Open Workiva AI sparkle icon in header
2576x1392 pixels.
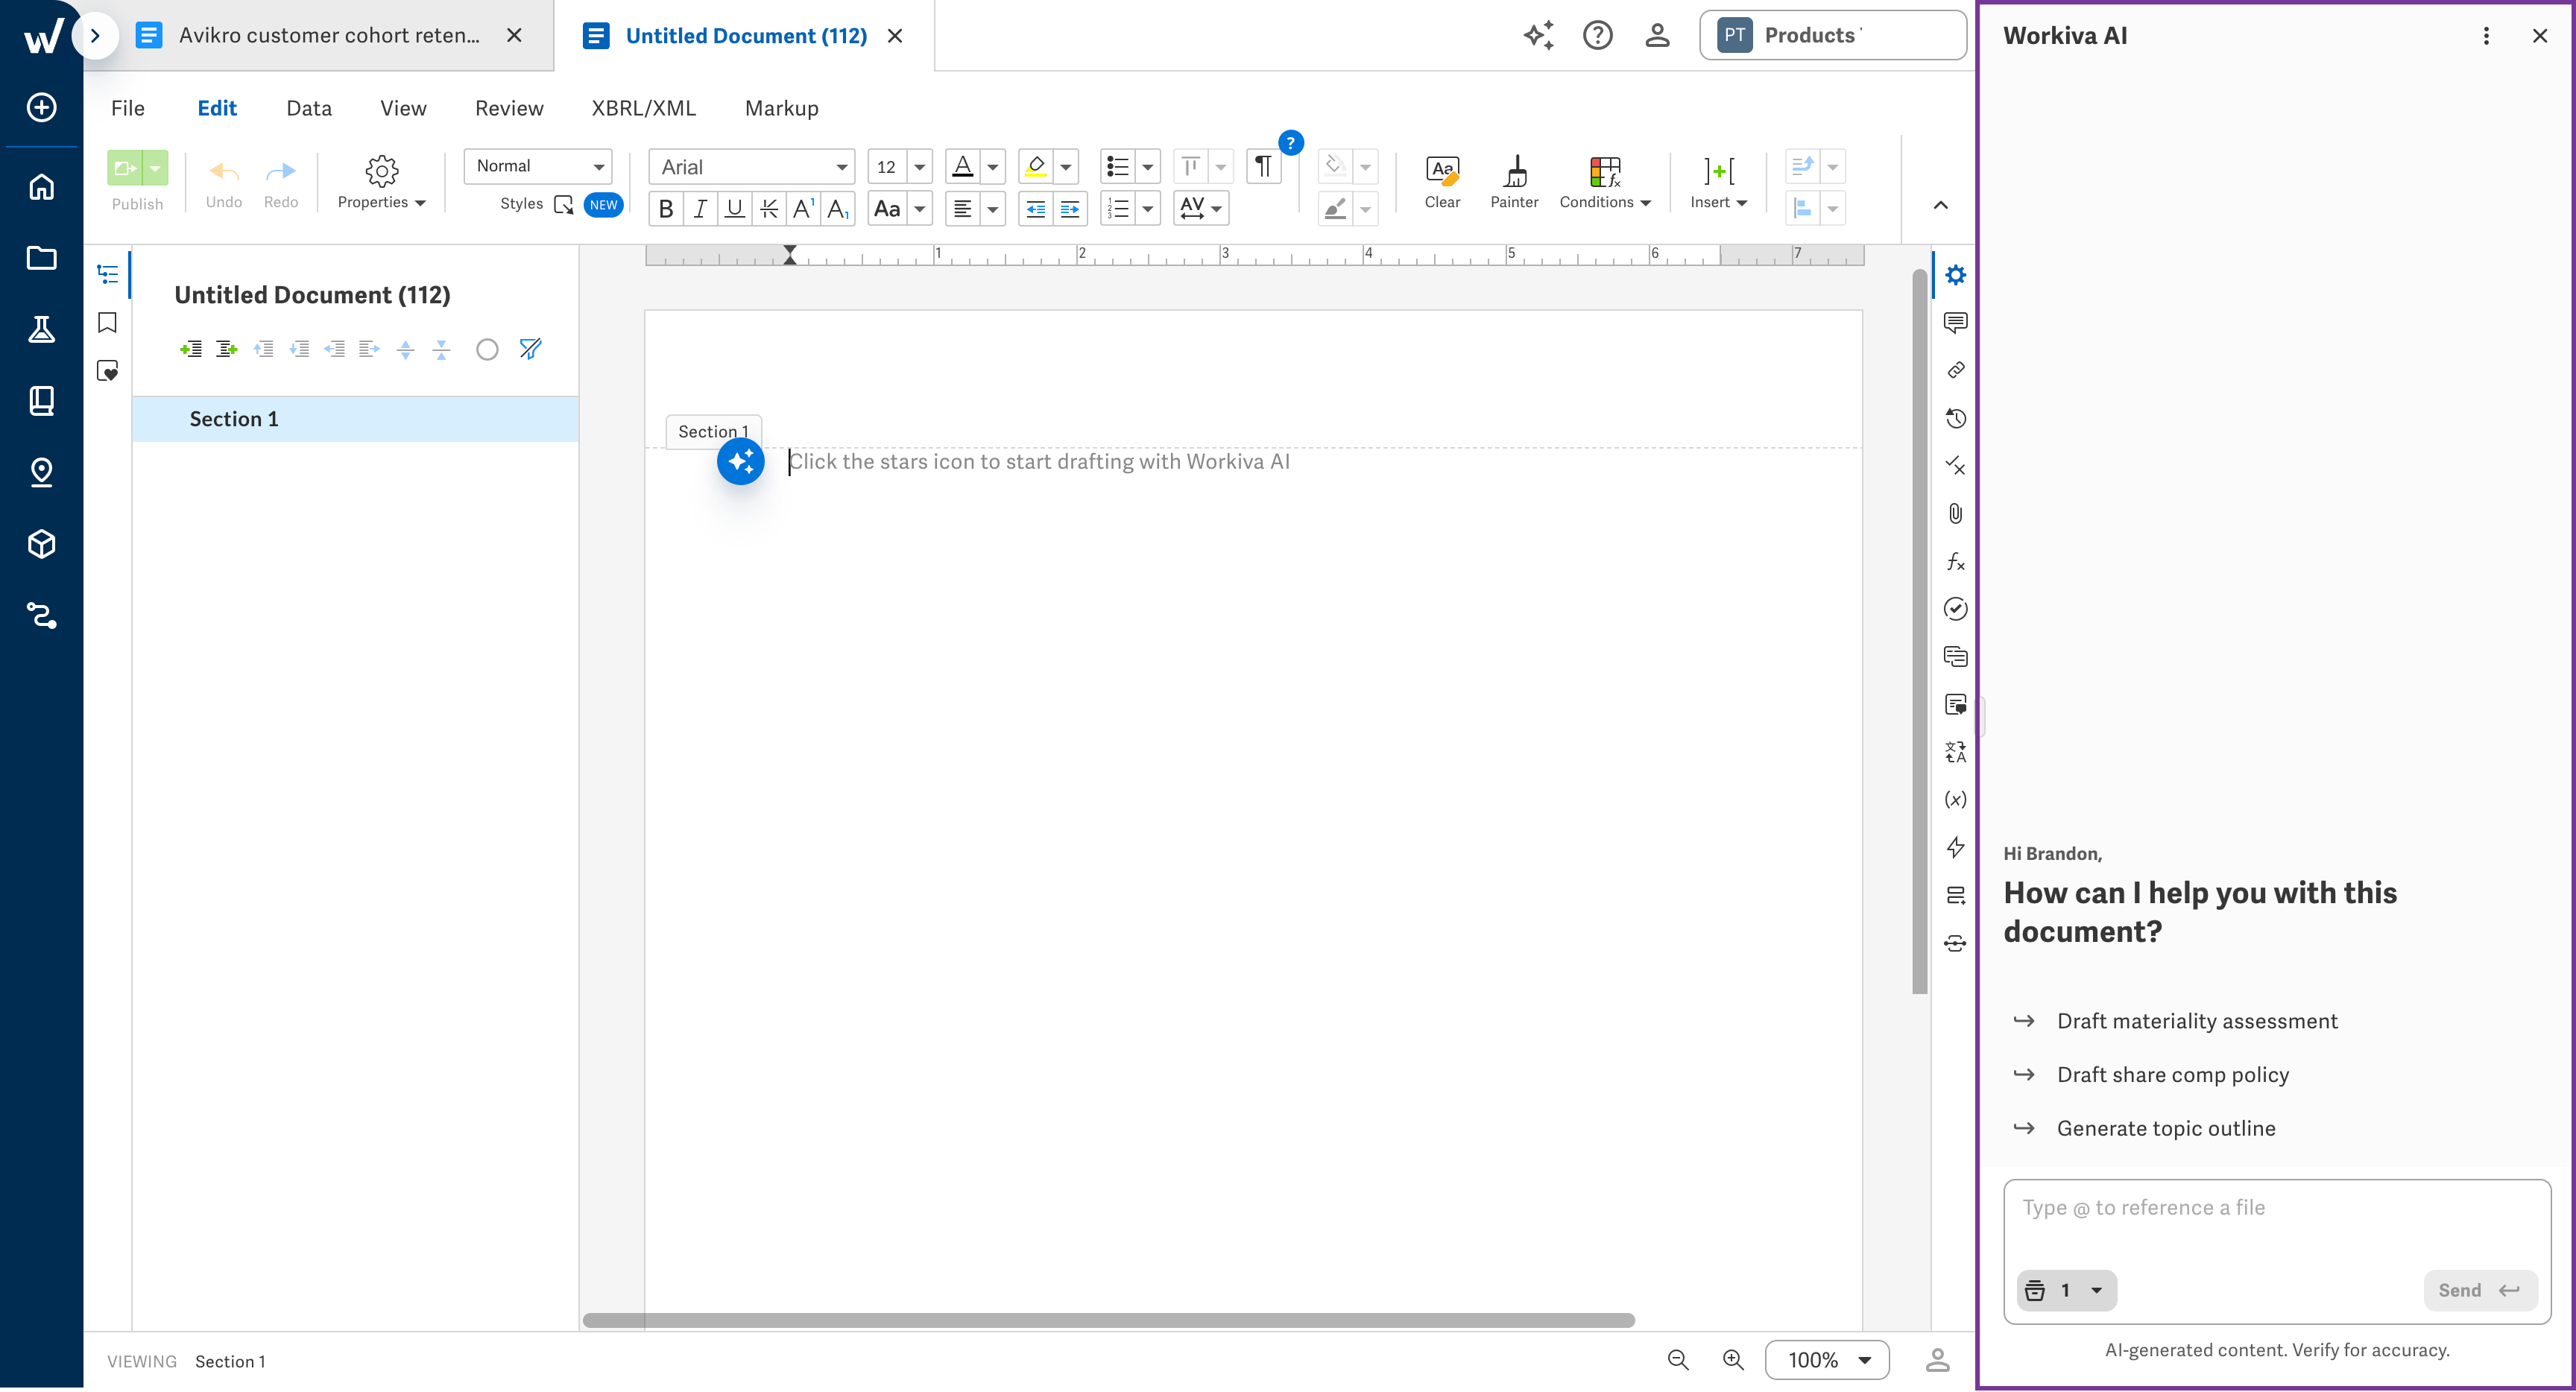pyautogui.click(x=1538, y=35)
